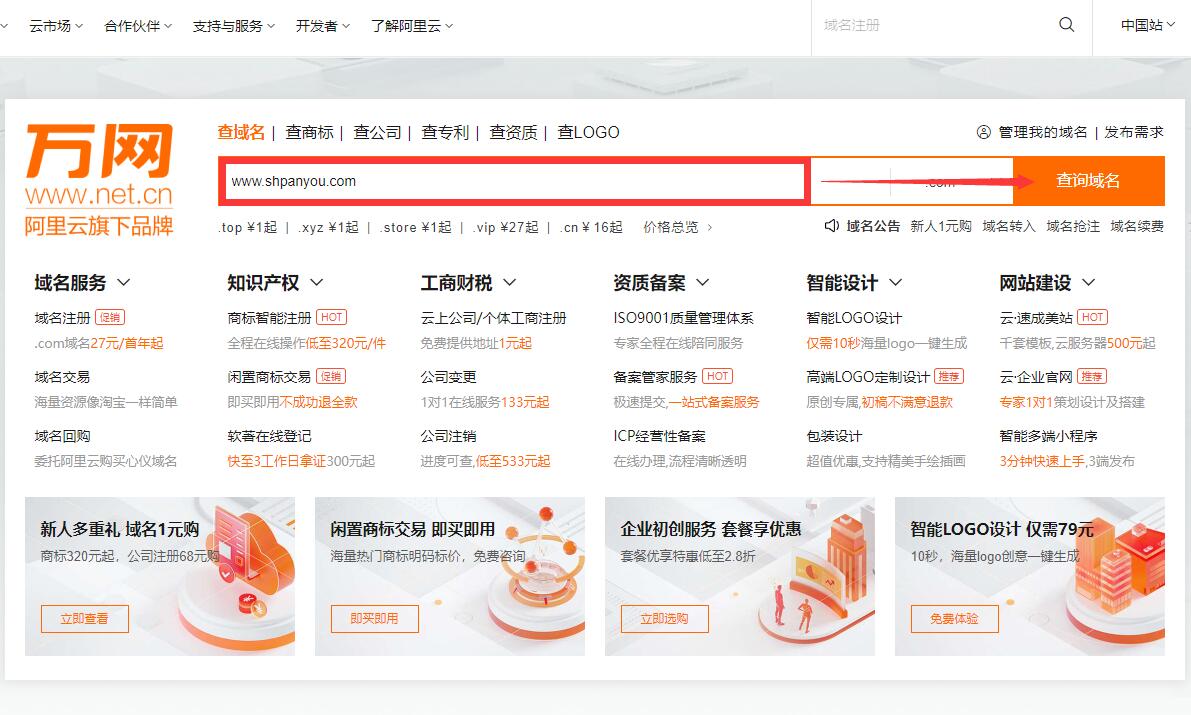Click the 即买即用 button
The height and width of the screenshot is (715, 1191).
point(374,619)
